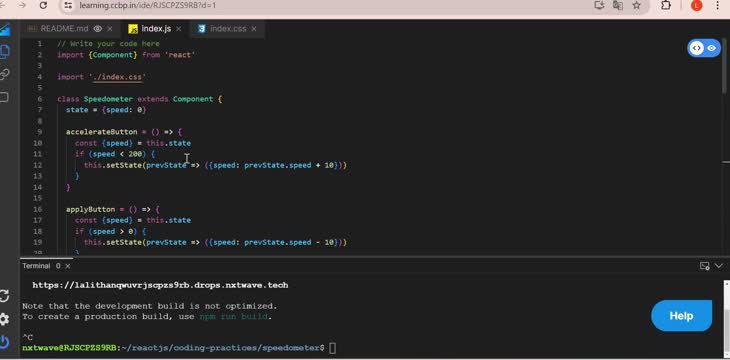Bookmark this page with the star icon
The width and height of the screenshot is (730, 360).
click(636, 6)
